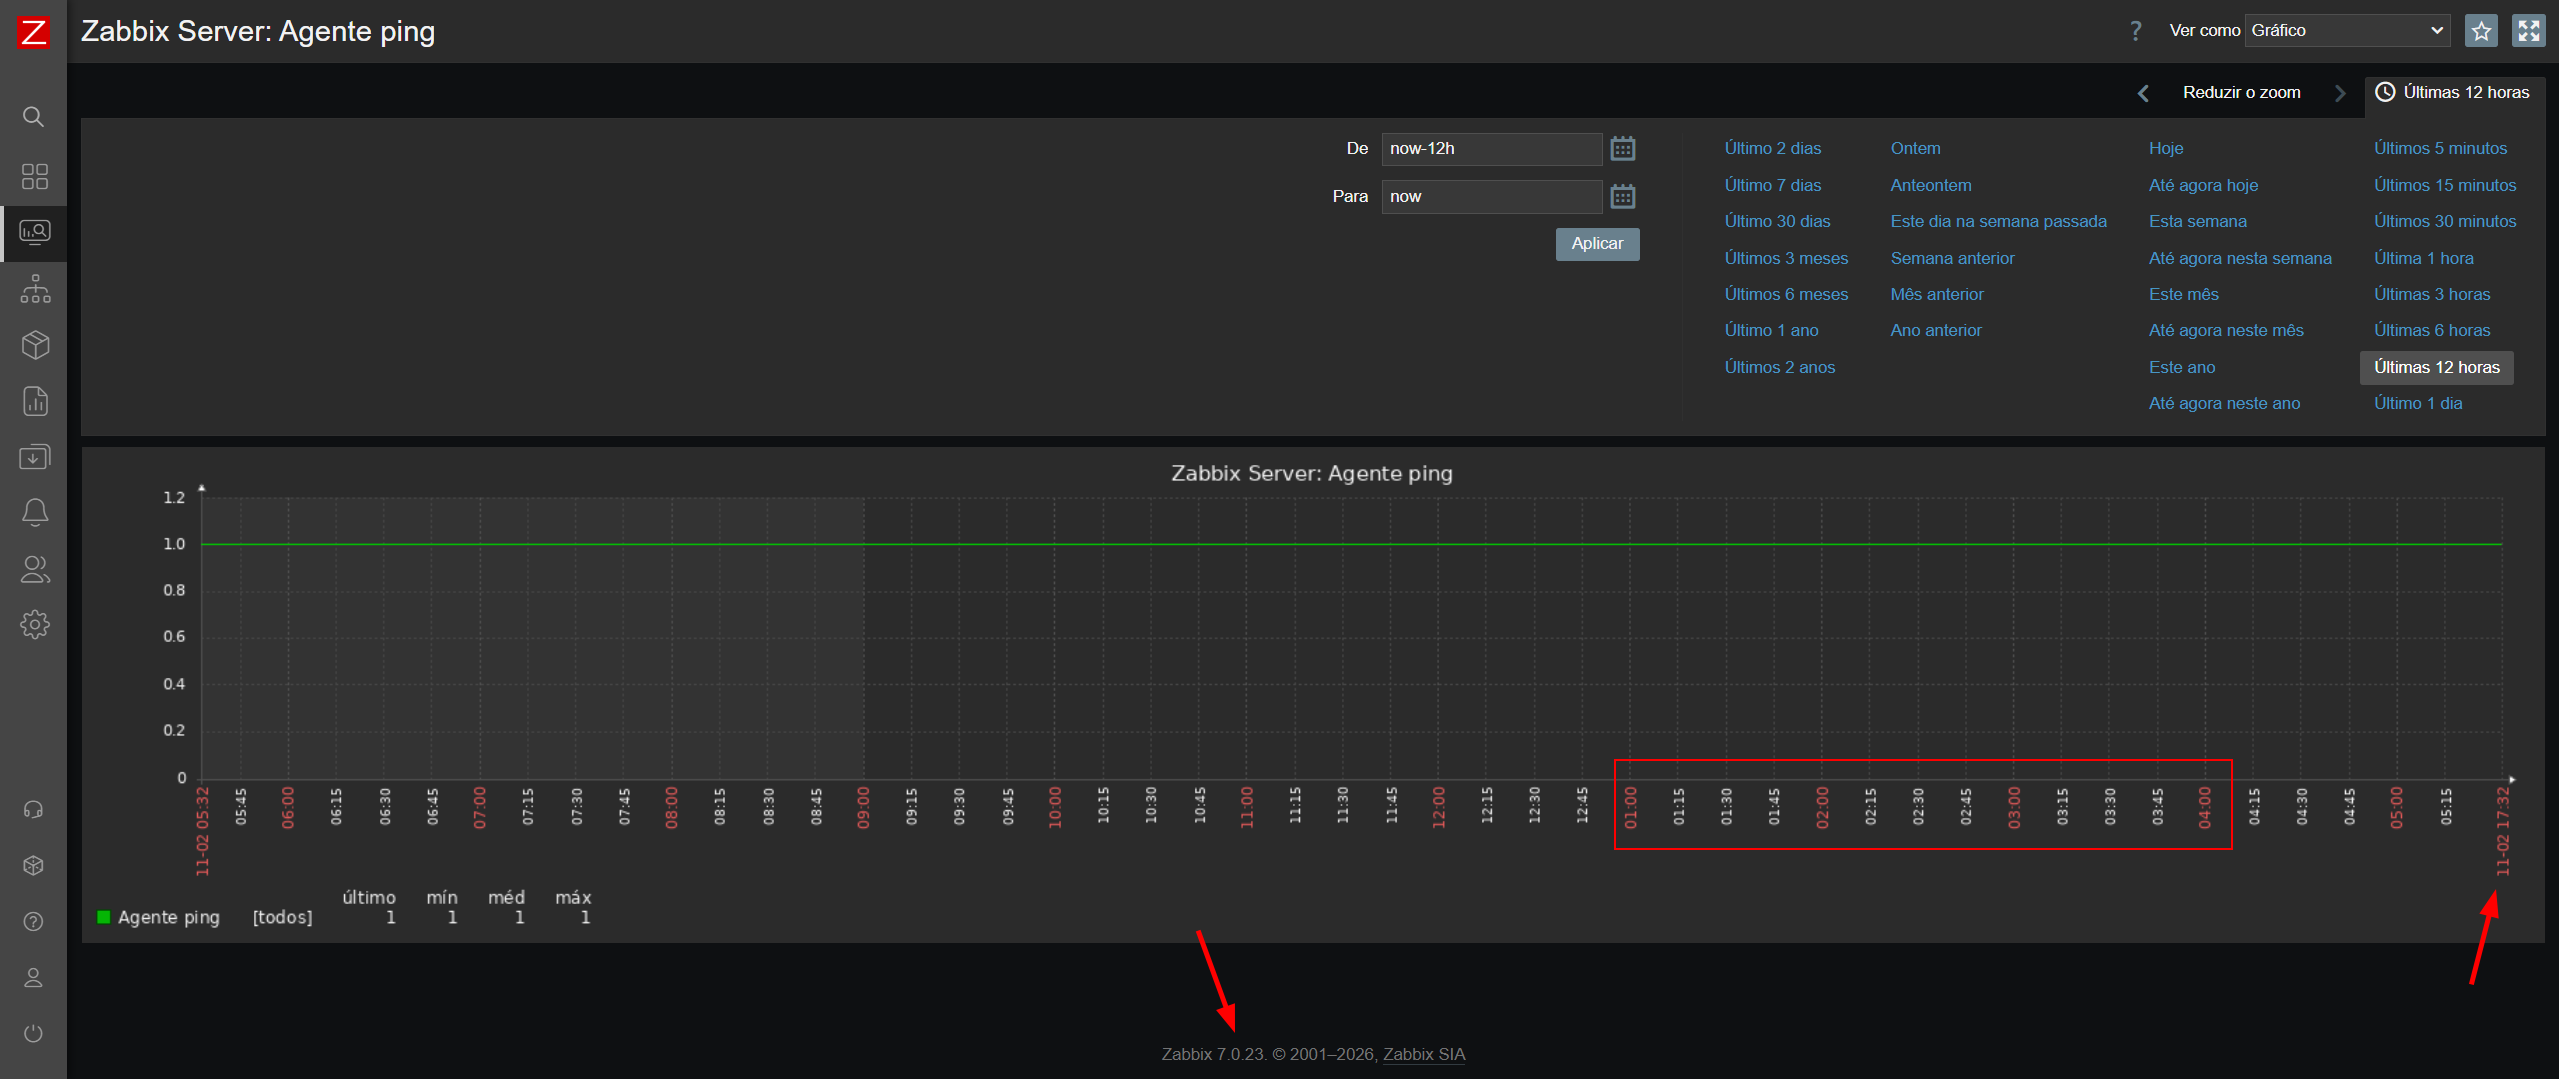Open the sidebar search icon
2559x1079 pixels.
(x=33, y=117)
